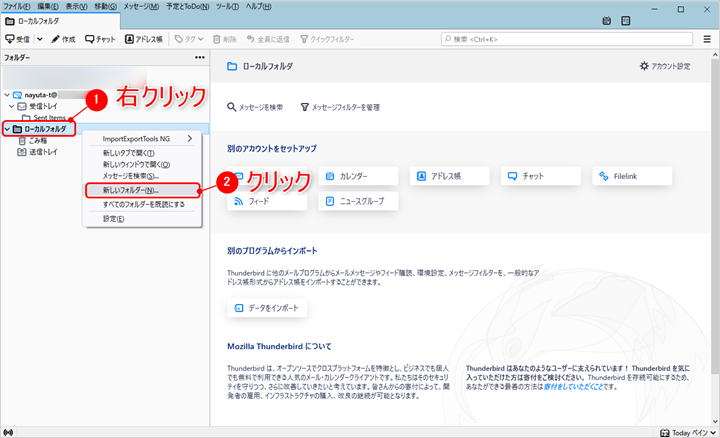Set up a ニュースグループ account
Screen dimensions: 720x438
pyautogui.click(x=358, y=201)
